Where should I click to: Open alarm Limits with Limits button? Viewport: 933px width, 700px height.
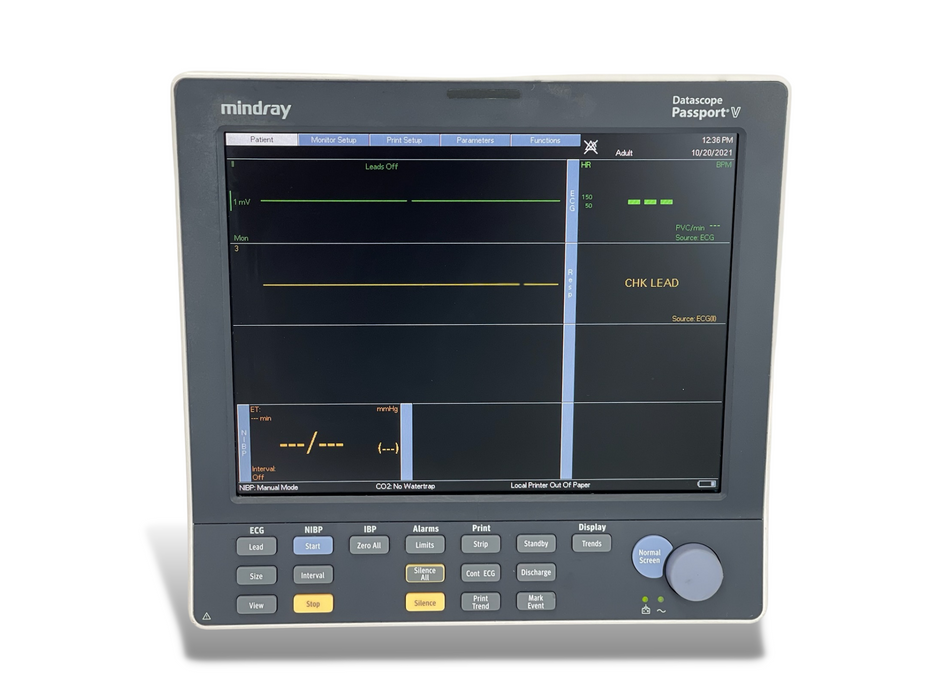[425, 545]
